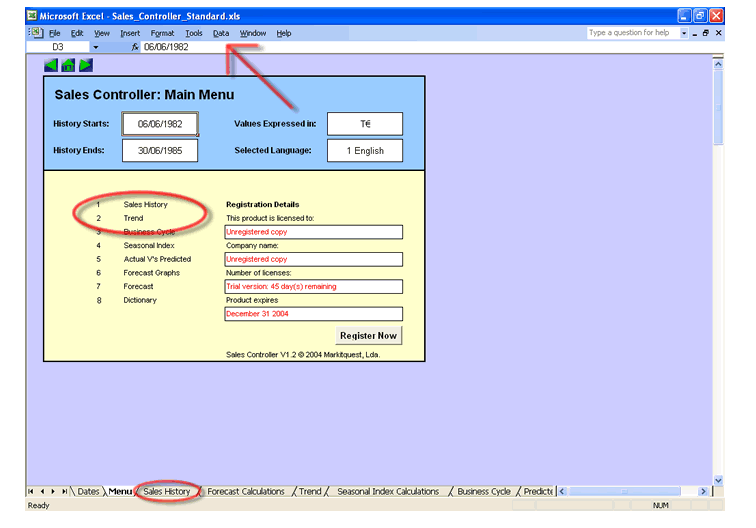Click the Trial version days remaining field

pos(313,286)
